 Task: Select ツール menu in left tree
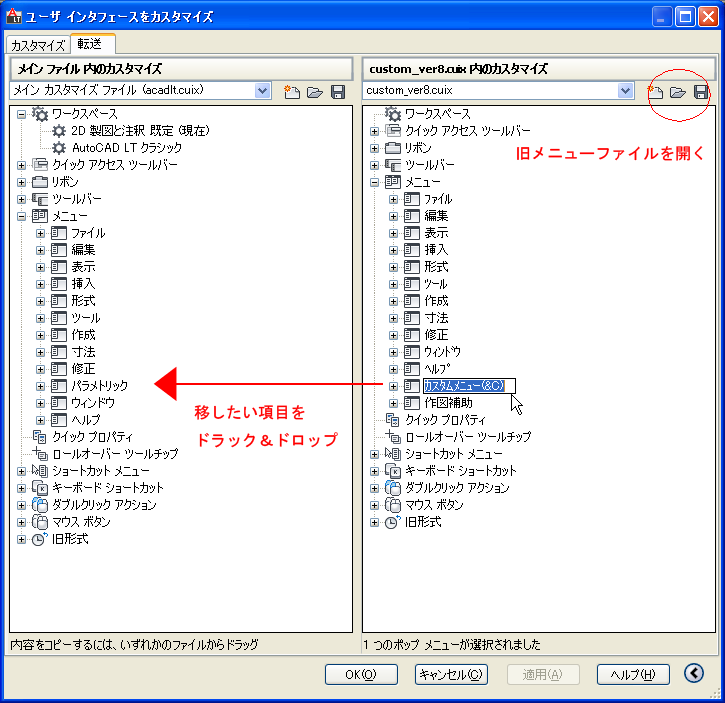coord(86,318)
